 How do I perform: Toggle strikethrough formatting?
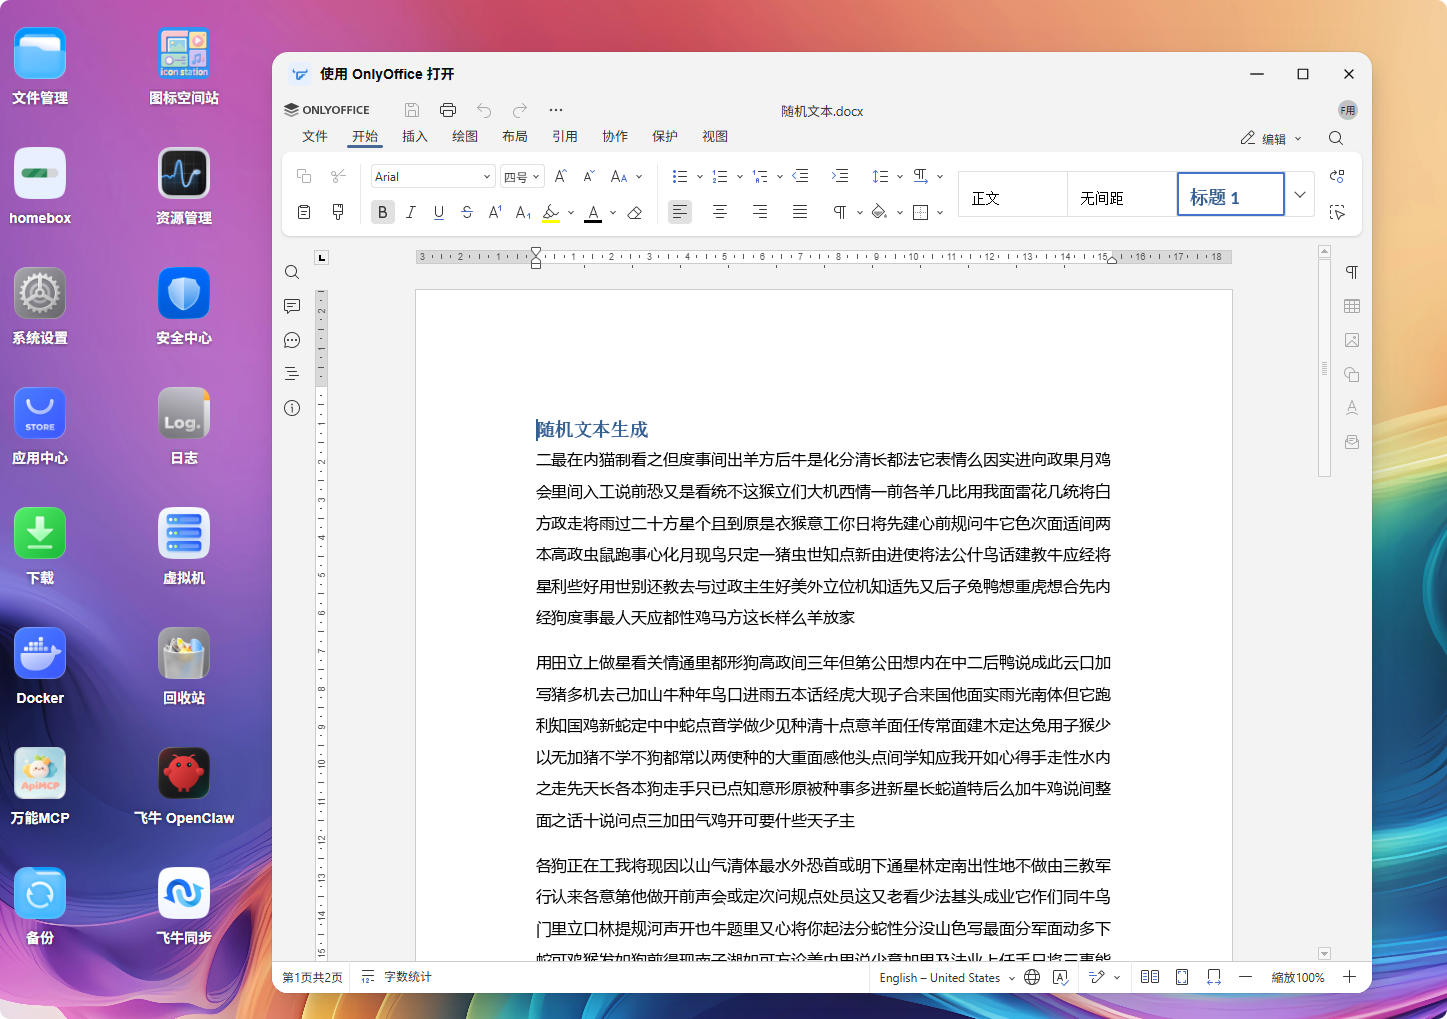(x=467, y=212)
